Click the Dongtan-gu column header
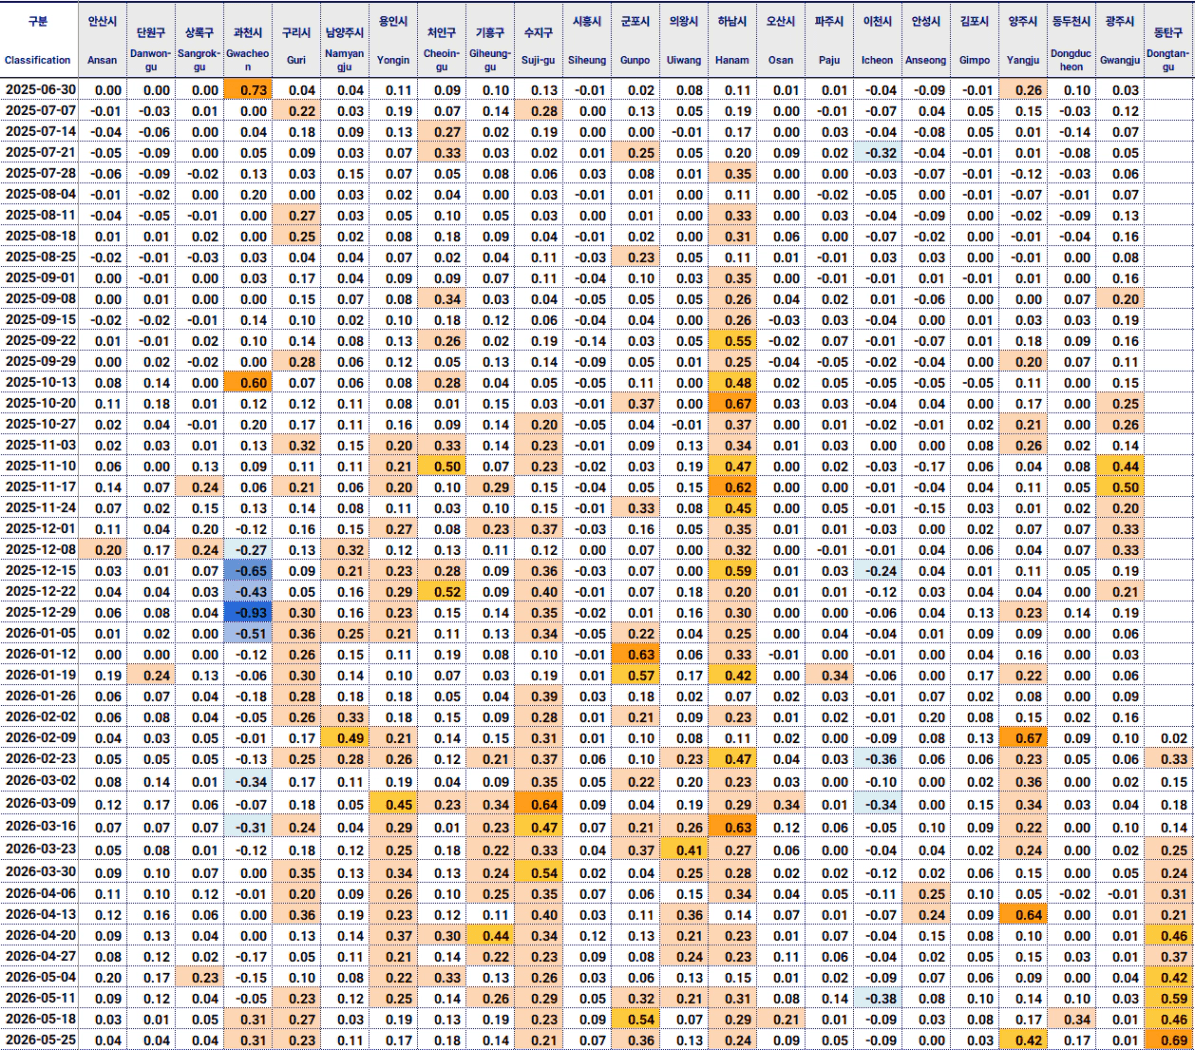Screen dimensions: 1195x1050 pos(1168,40)
